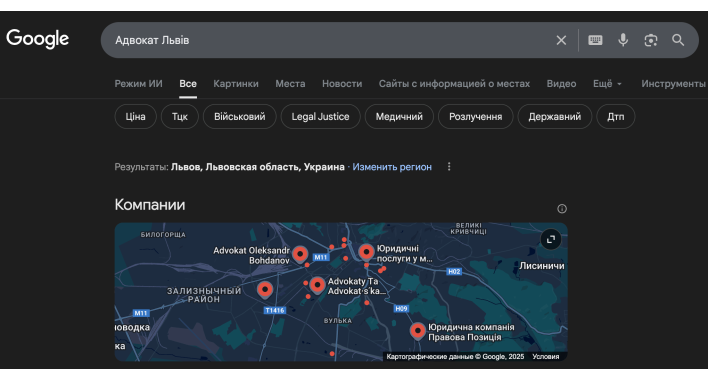Click ВУЛЬКА district label on map
The width and height of the screenshot is (708, 380).
pyautogui.click(x=338, y=321)
